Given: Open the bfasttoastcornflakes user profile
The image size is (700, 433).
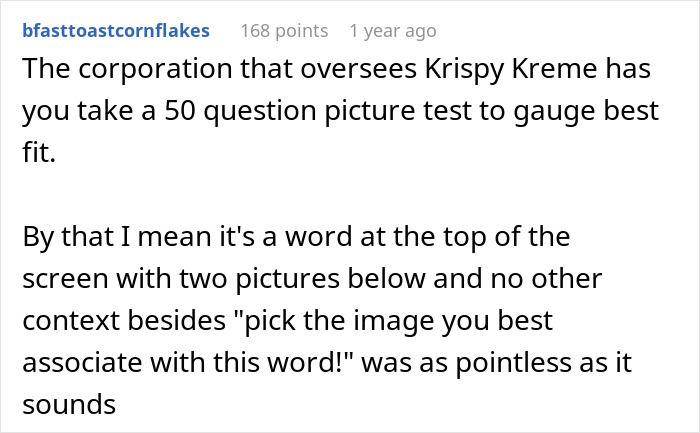Looking at the screenshot, I should (x=115, y=30).
